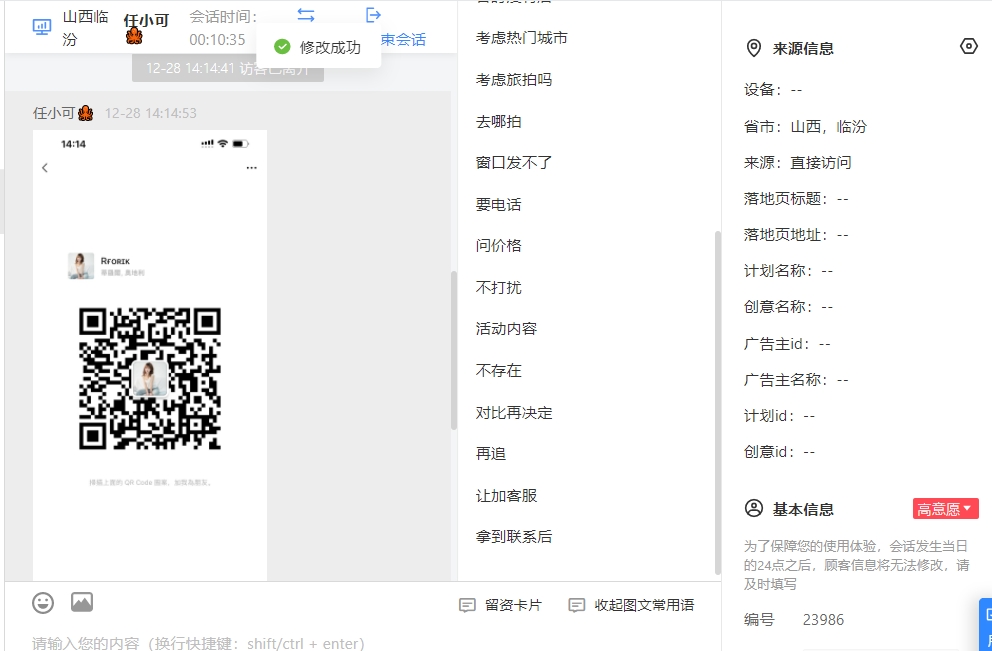Select quick phrase 窗口发不了

pos(514,163)
